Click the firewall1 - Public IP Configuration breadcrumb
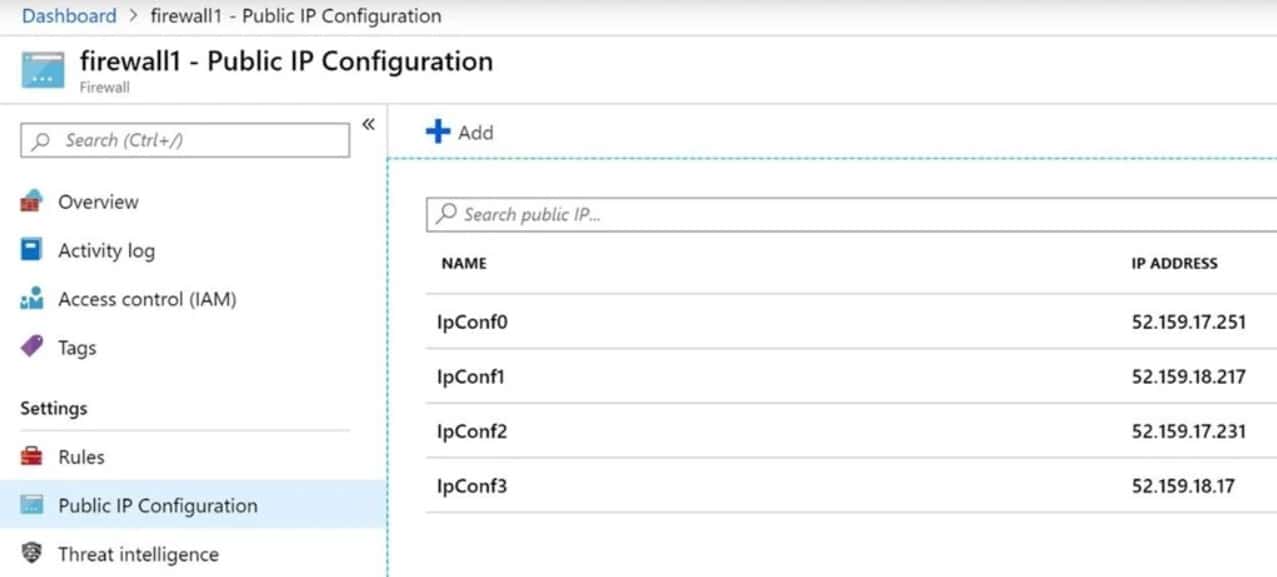 pyautogui.click(x=295, y=16)
